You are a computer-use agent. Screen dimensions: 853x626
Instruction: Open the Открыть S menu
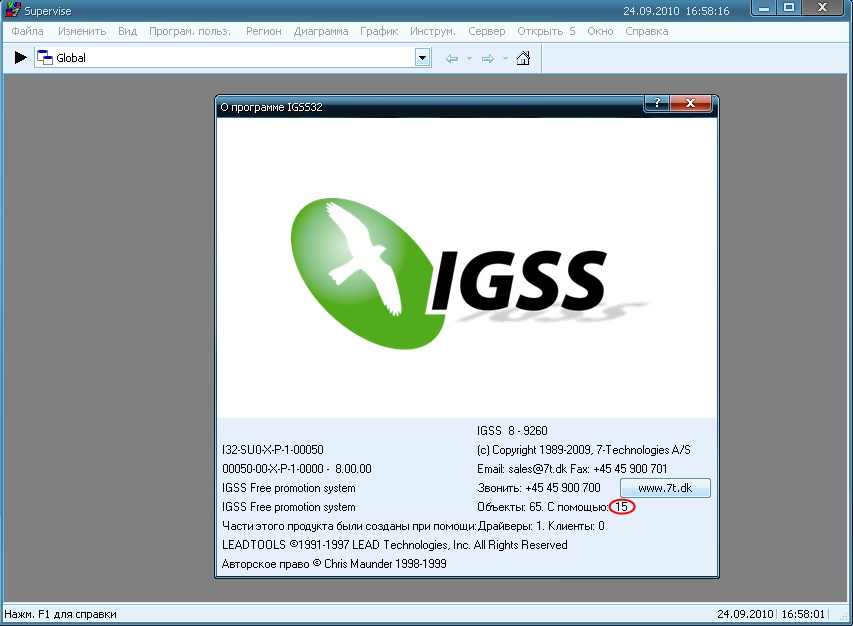click(x=546, y=31)
